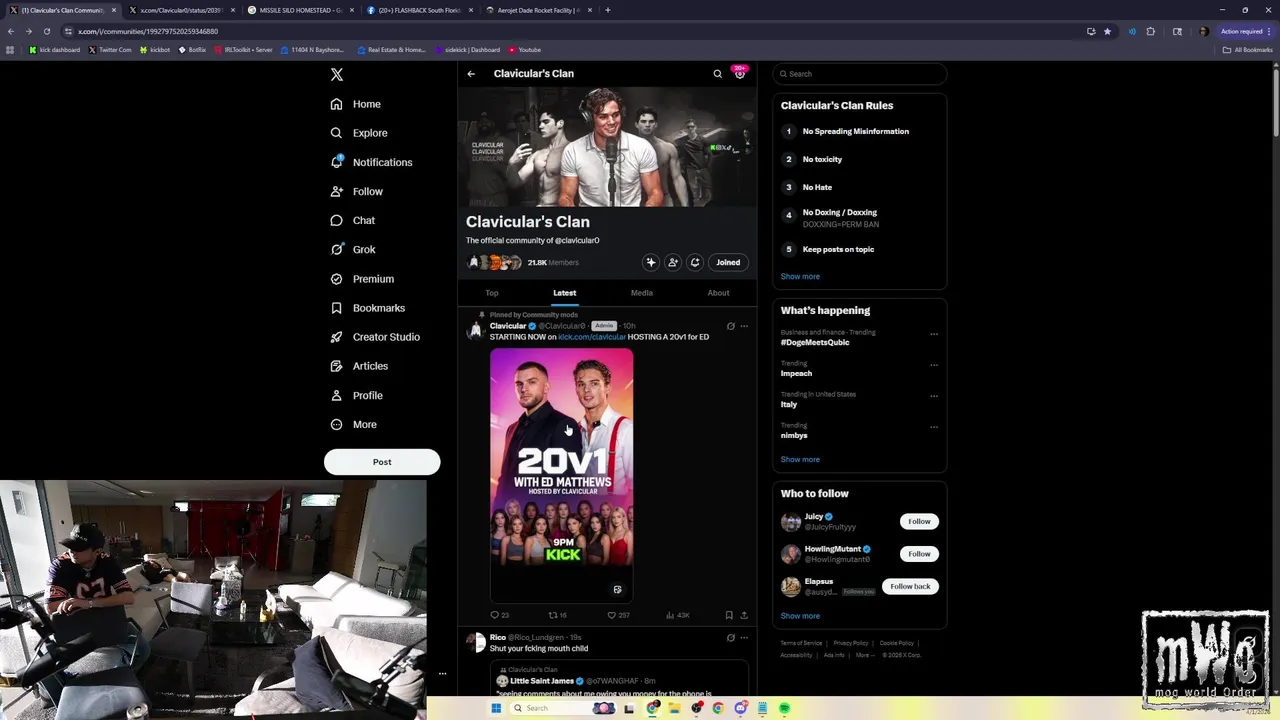Open options for Italy trend
The width and height of the screenshot is (1280, 720).
point(934,396)
